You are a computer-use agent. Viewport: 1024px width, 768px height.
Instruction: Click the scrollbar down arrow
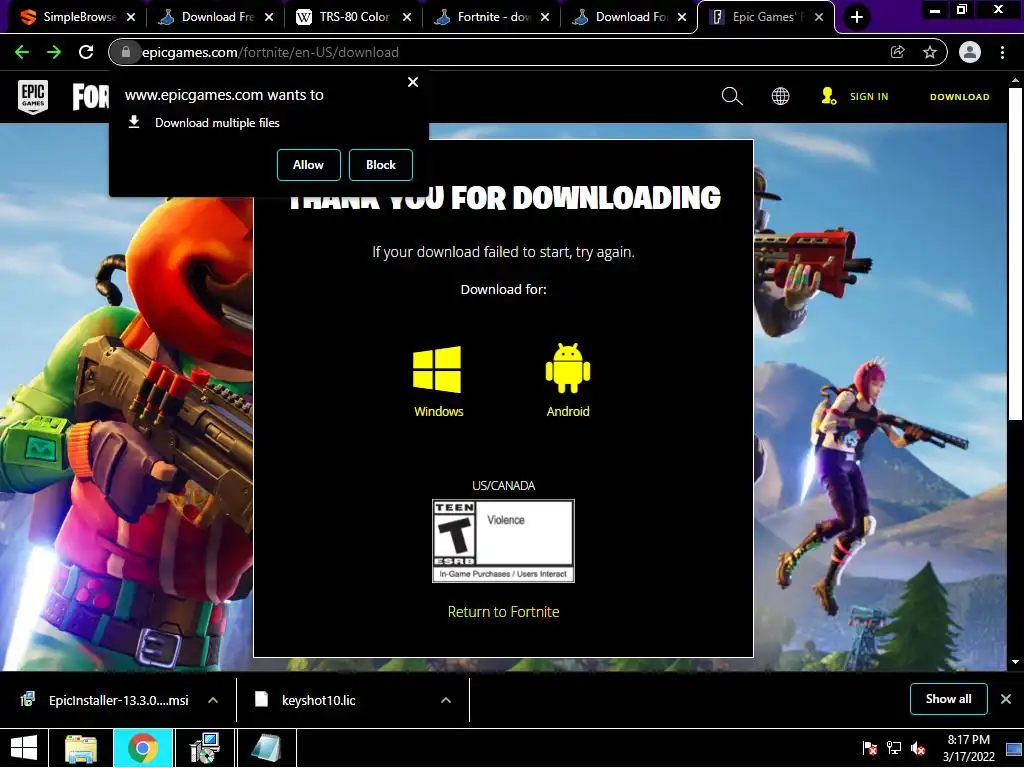pyautogui.click(x=1015, y=662)
